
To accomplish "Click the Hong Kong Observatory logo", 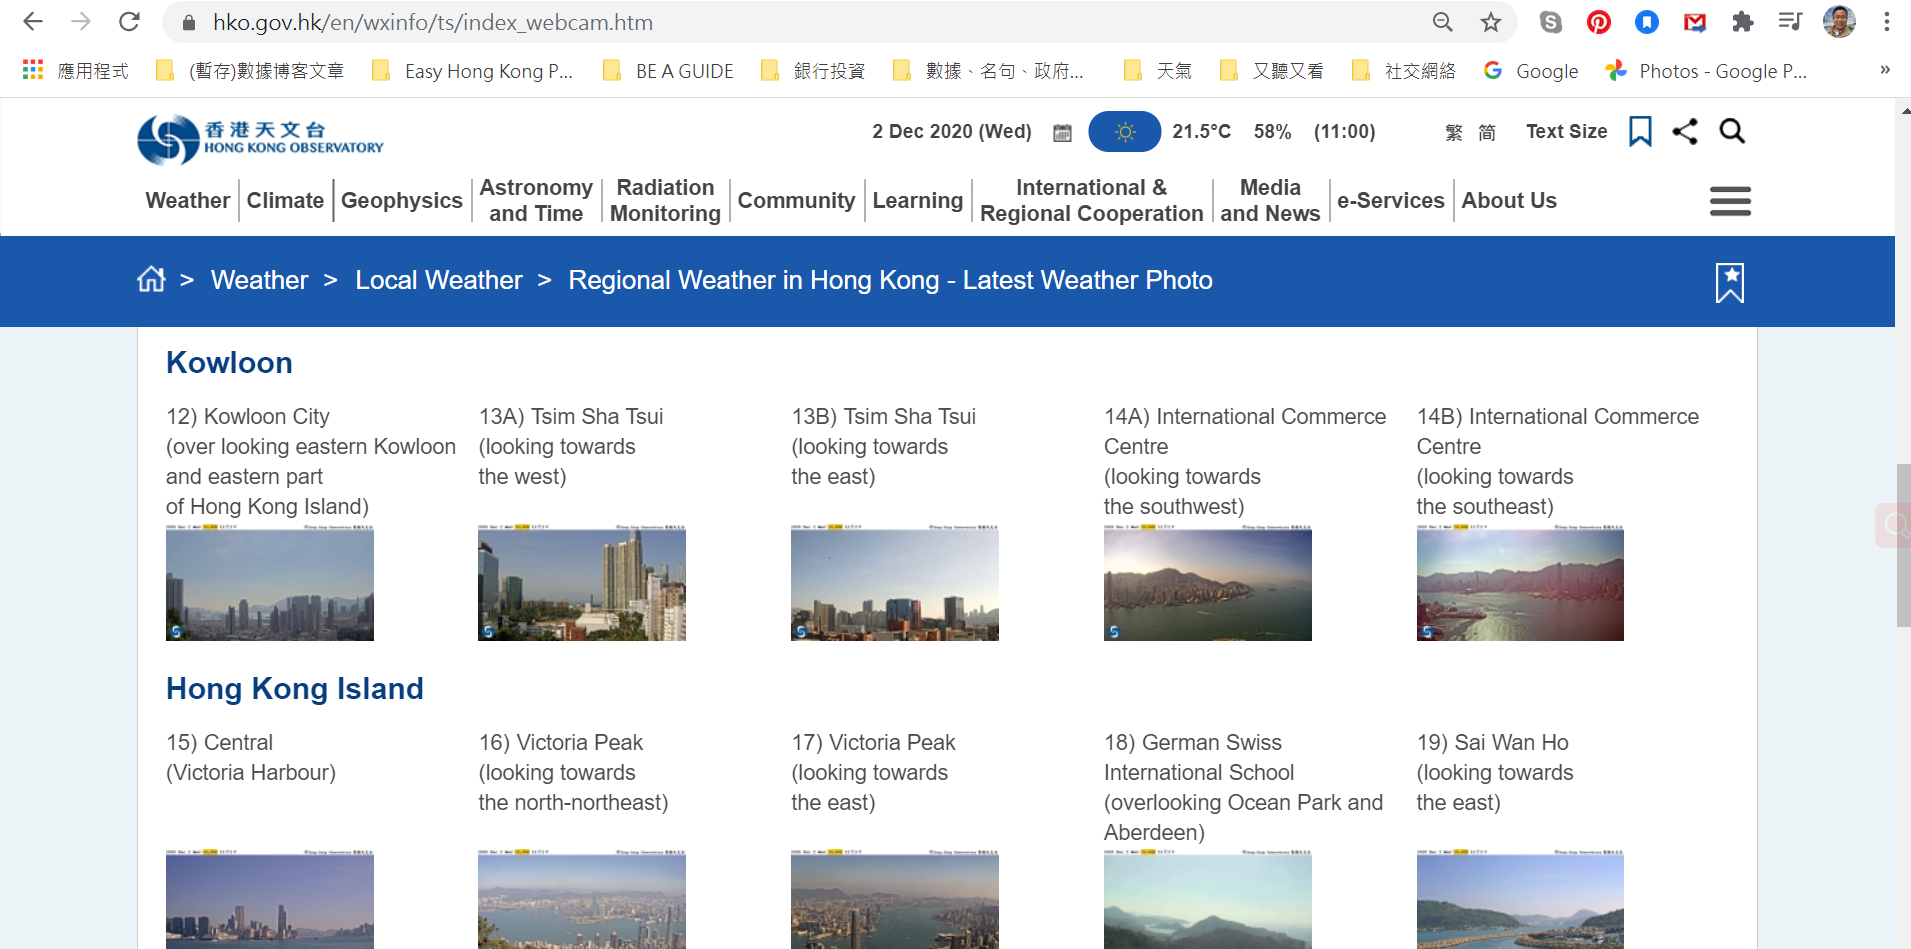I will point(260,139).
